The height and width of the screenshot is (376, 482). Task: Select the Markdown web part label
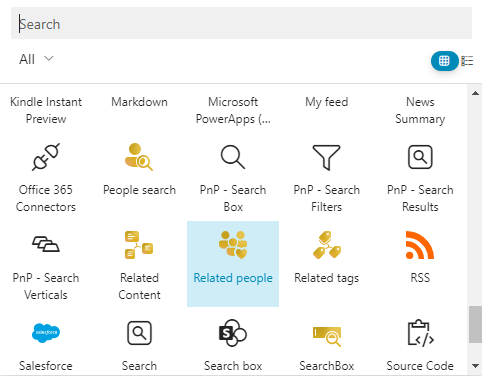pyautogui.click(x=139, y=102)
